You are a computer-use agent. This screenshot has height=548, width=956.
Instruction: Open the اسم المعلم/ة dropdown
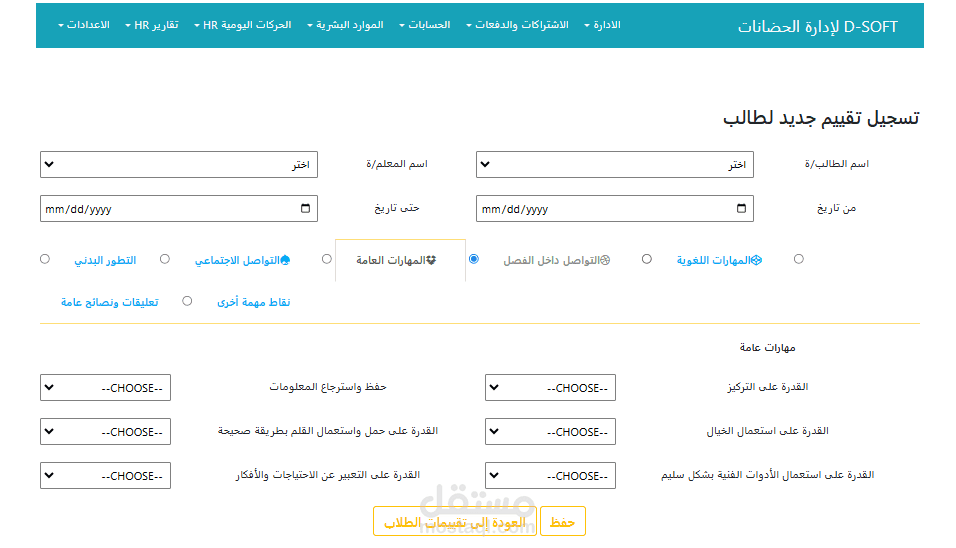pos(179,165)
